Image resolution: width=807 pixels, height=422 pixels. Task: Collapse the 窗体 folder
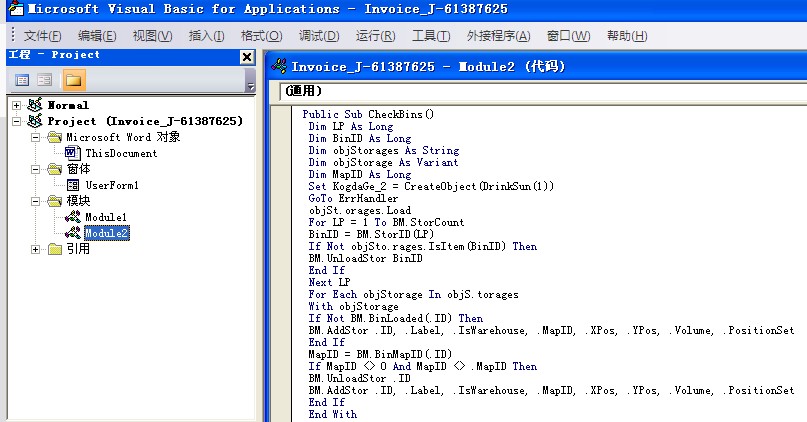[35, 169]
